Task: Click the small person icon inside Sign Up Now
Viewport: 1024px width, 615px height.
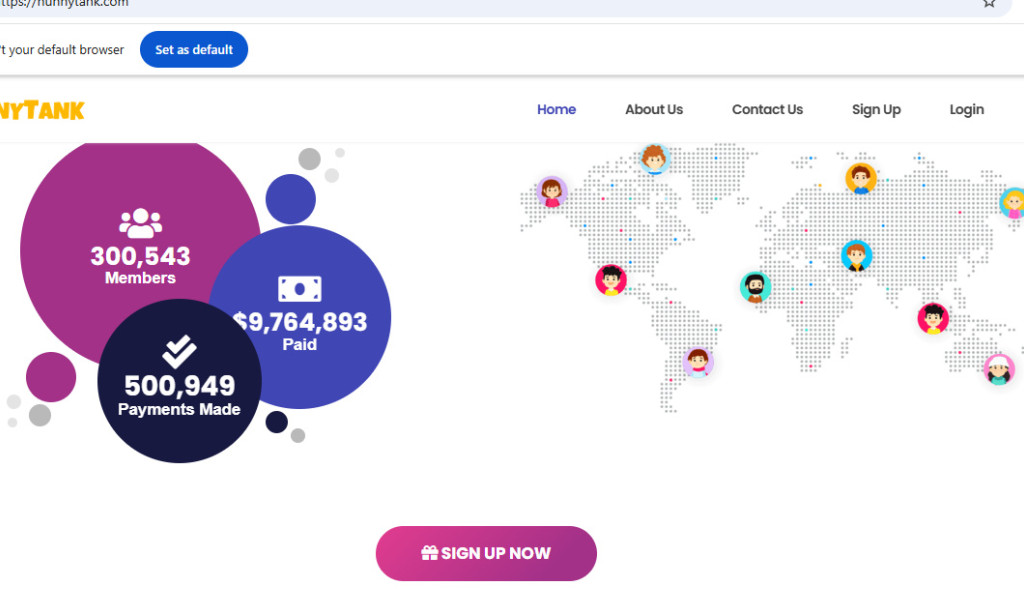Action: 428,552
